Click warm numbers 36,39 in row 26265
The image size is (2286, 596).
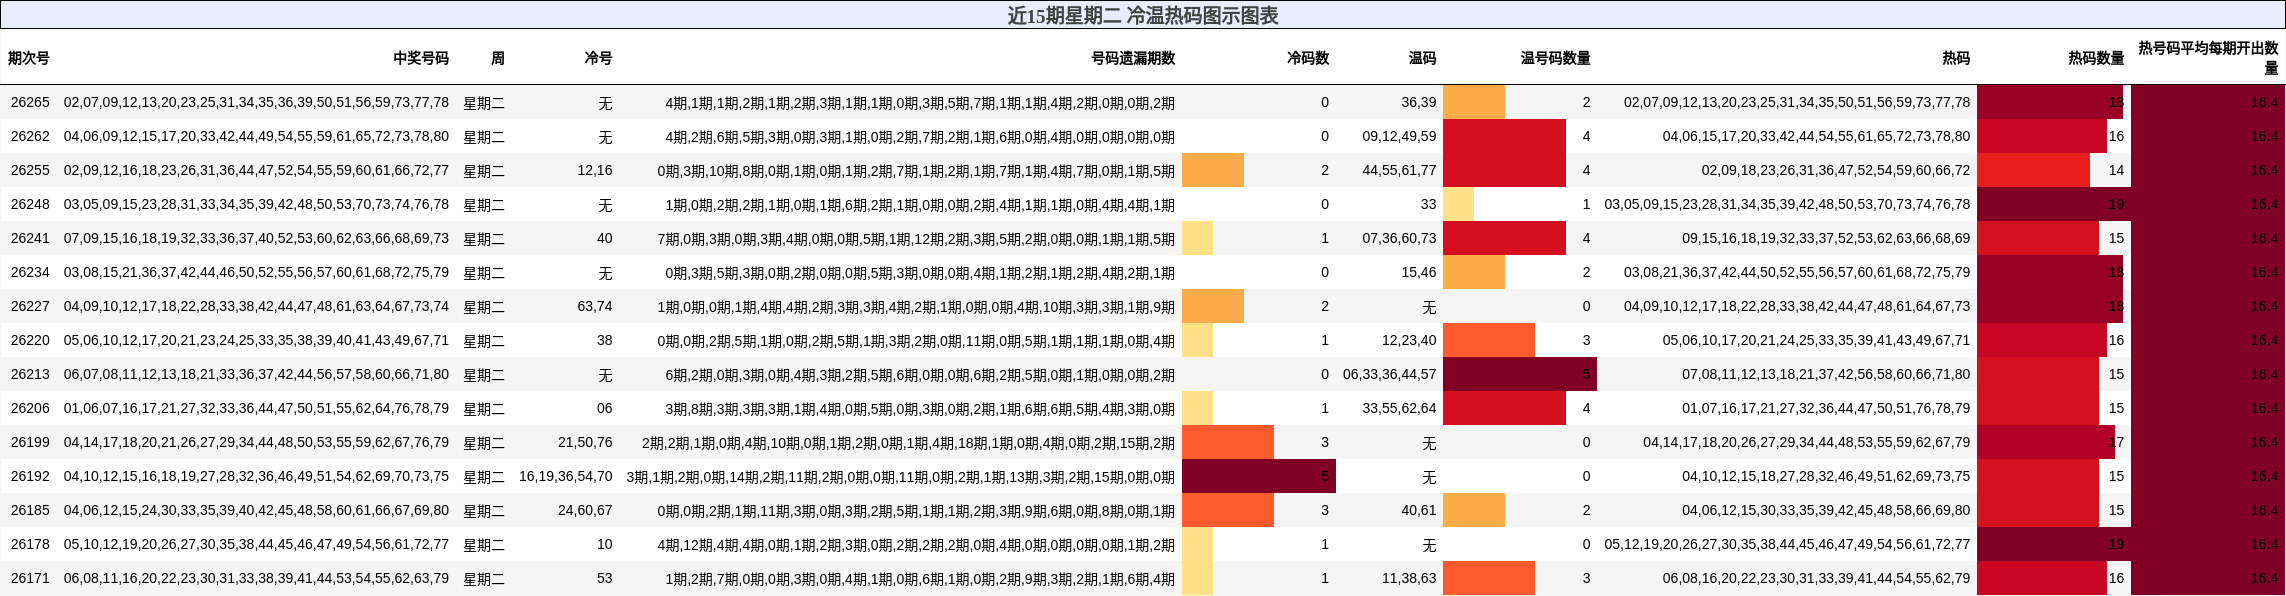(x=1419, y=102)
